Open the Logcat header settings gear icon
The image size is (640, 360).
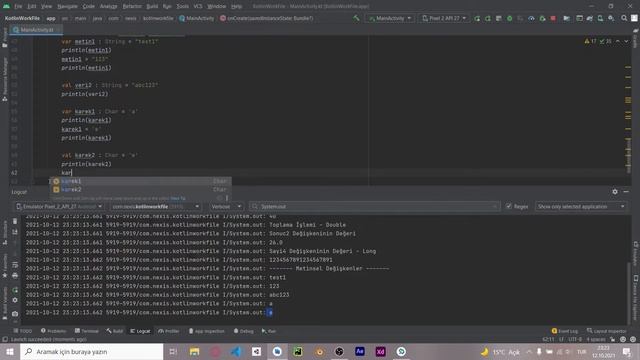click(15, 300)
